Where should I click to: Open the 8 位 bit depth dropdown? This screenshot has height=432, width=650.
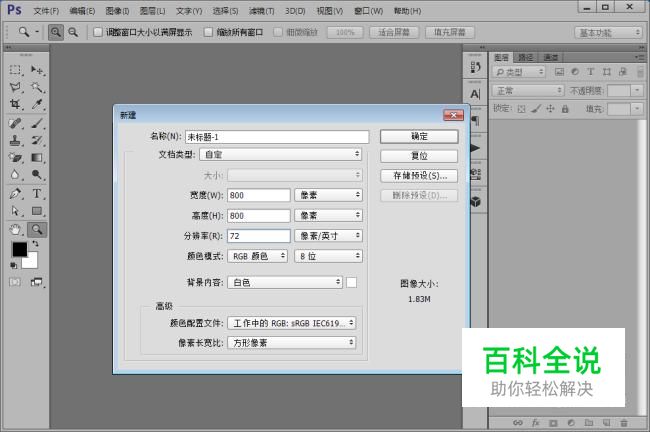(x=328, y=256)
